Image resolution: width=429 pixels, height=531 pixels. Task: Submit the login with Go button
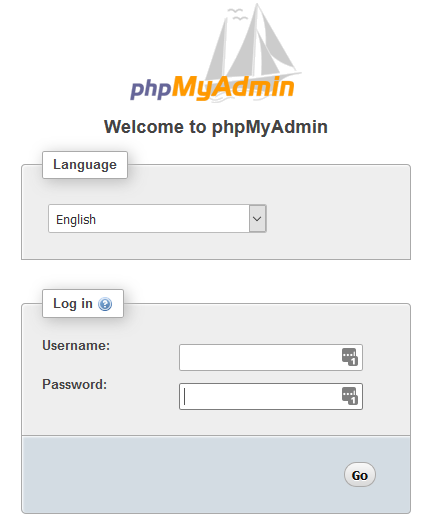pos(359,475)
